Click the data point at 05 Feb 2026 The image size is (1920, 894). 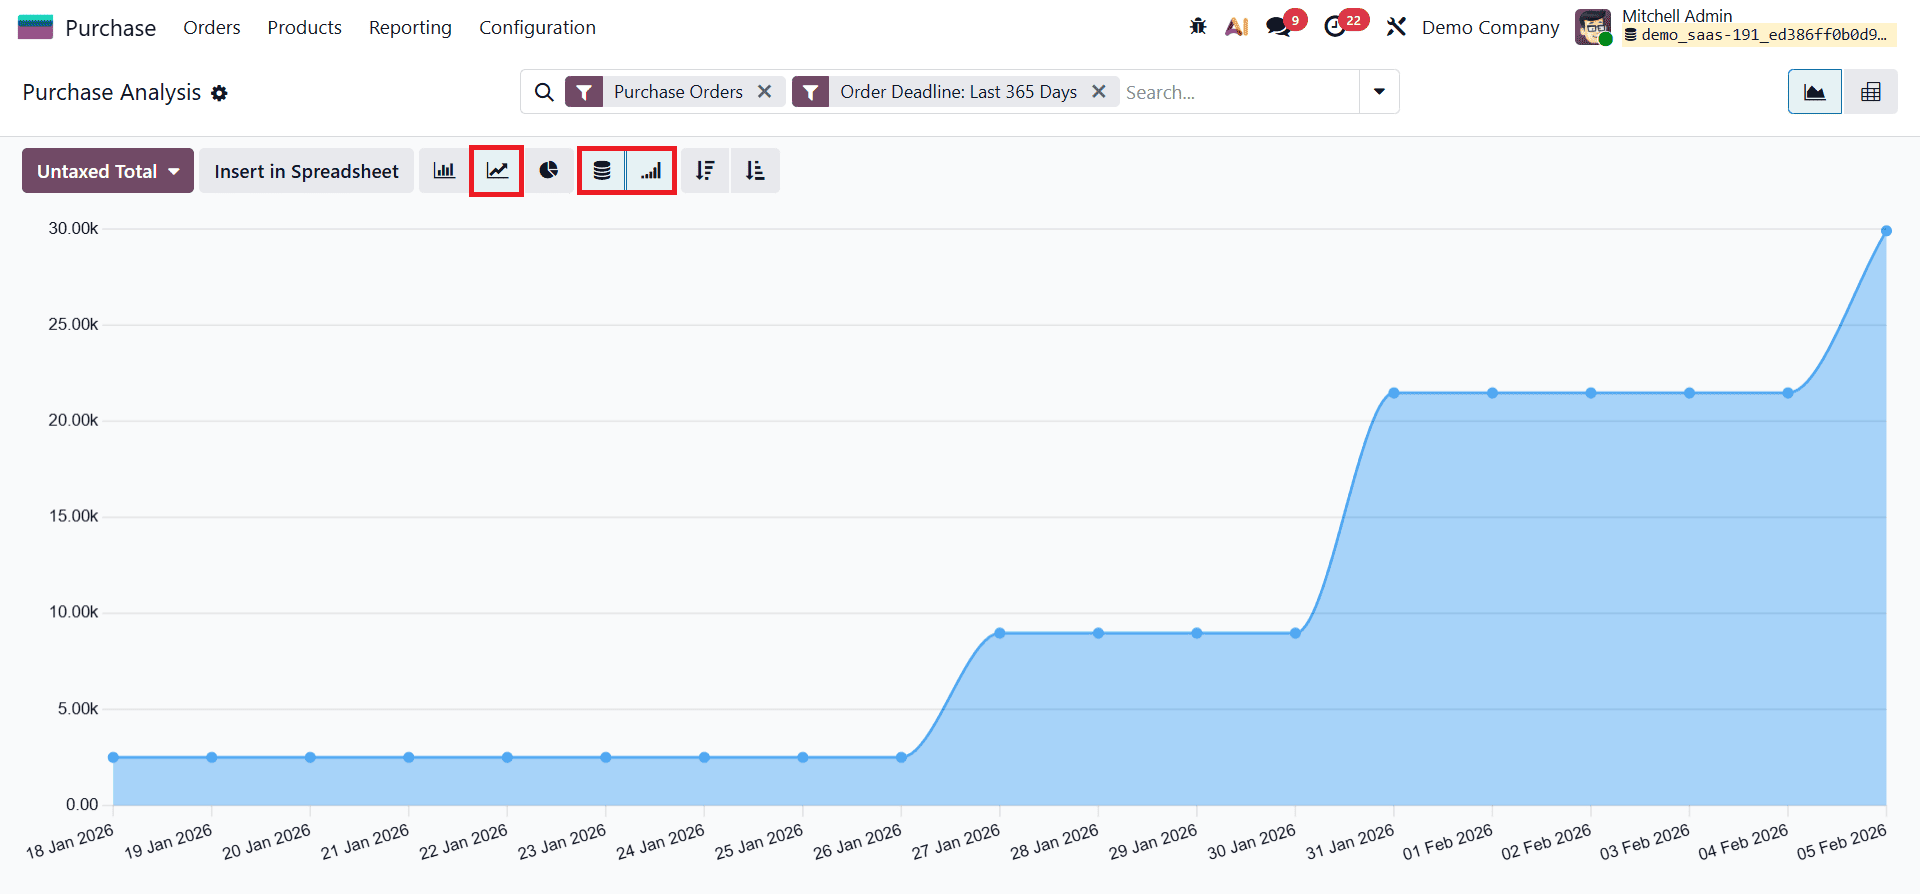1886,231
